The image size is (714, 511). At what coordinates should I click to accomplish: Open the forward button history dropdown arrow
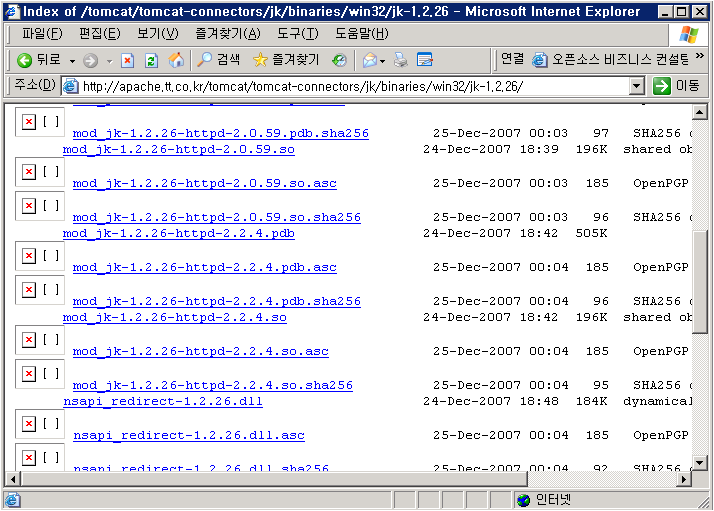click(x=109, y=61)
